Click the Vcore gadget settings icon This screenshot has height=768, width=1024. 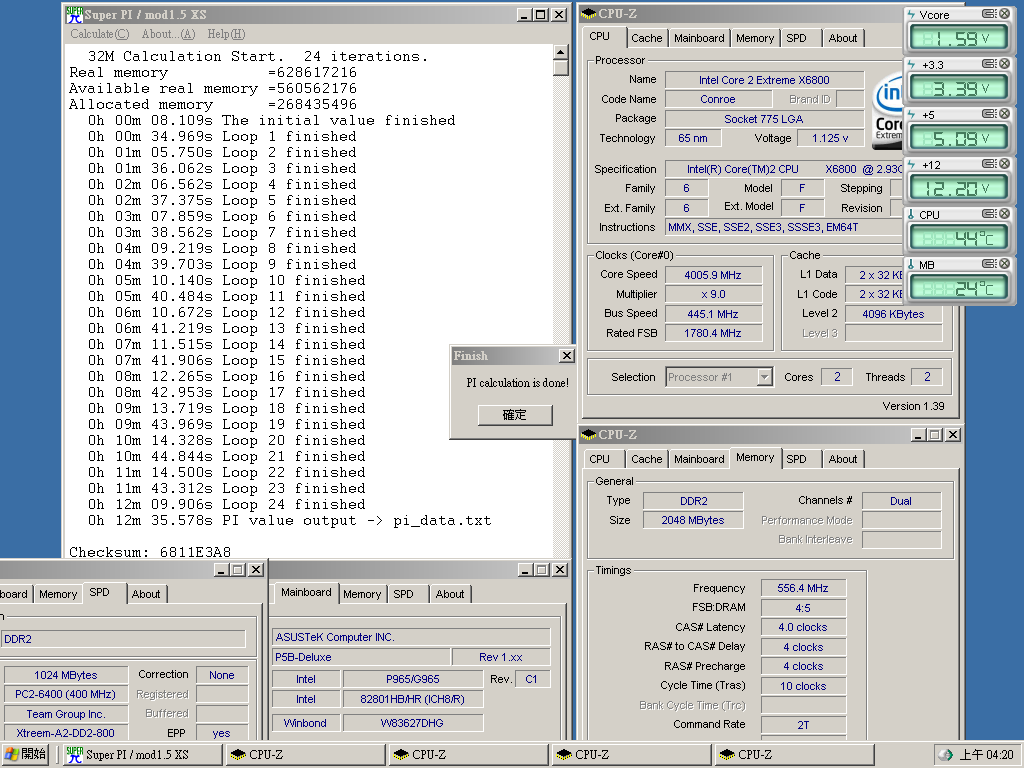(x=989, y=14)
